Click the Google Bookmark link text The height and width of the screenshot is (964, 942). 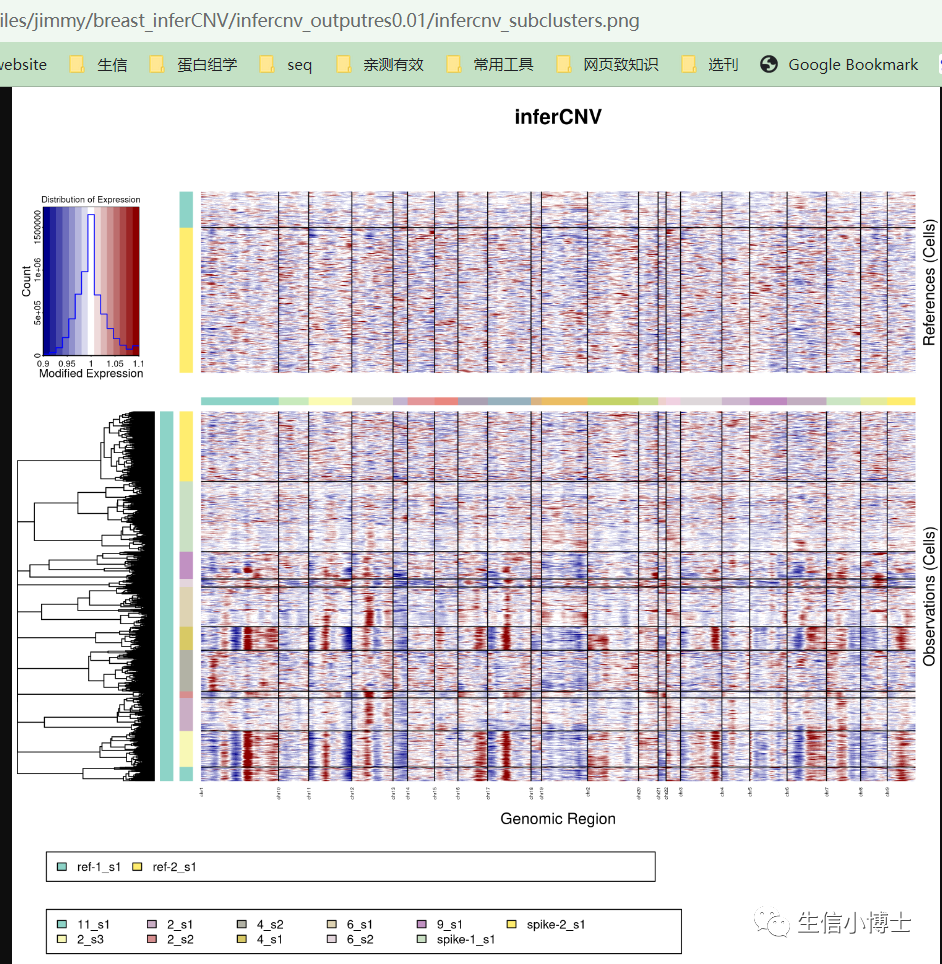(x=852, y=64)
